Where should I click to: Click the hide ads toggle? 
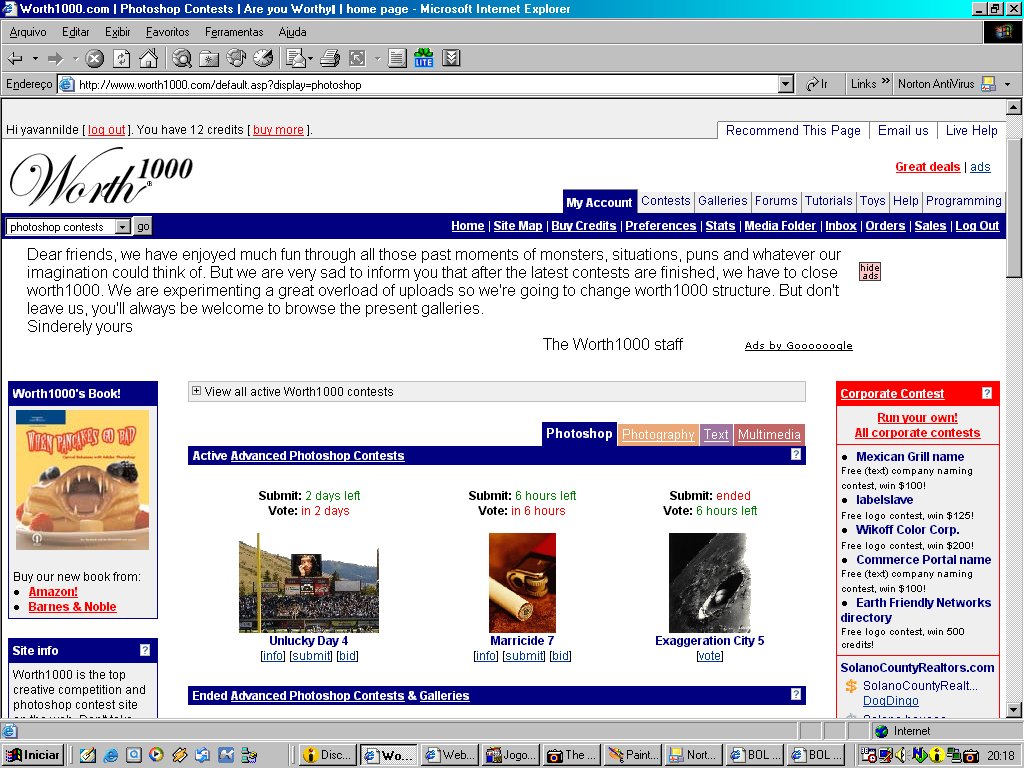(869, 272)
